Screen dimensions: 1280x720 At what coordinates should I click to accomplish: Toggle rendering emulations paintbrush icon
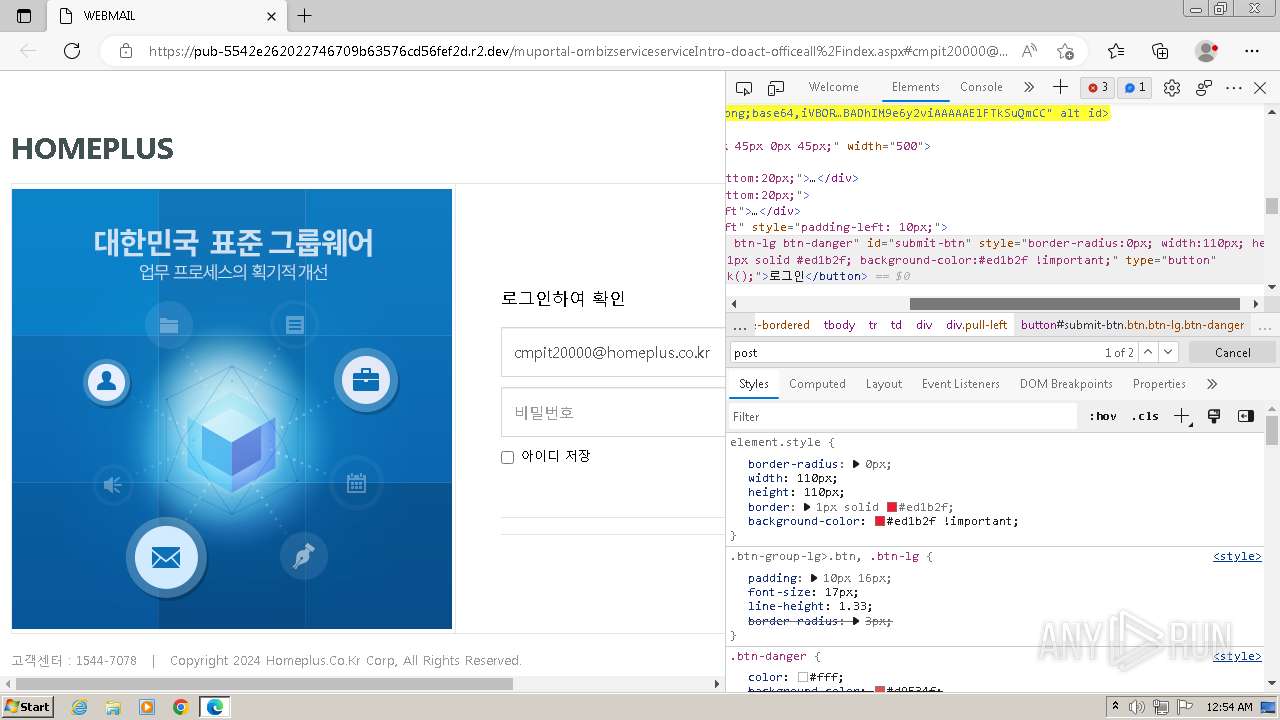[x=1214, y=416]
